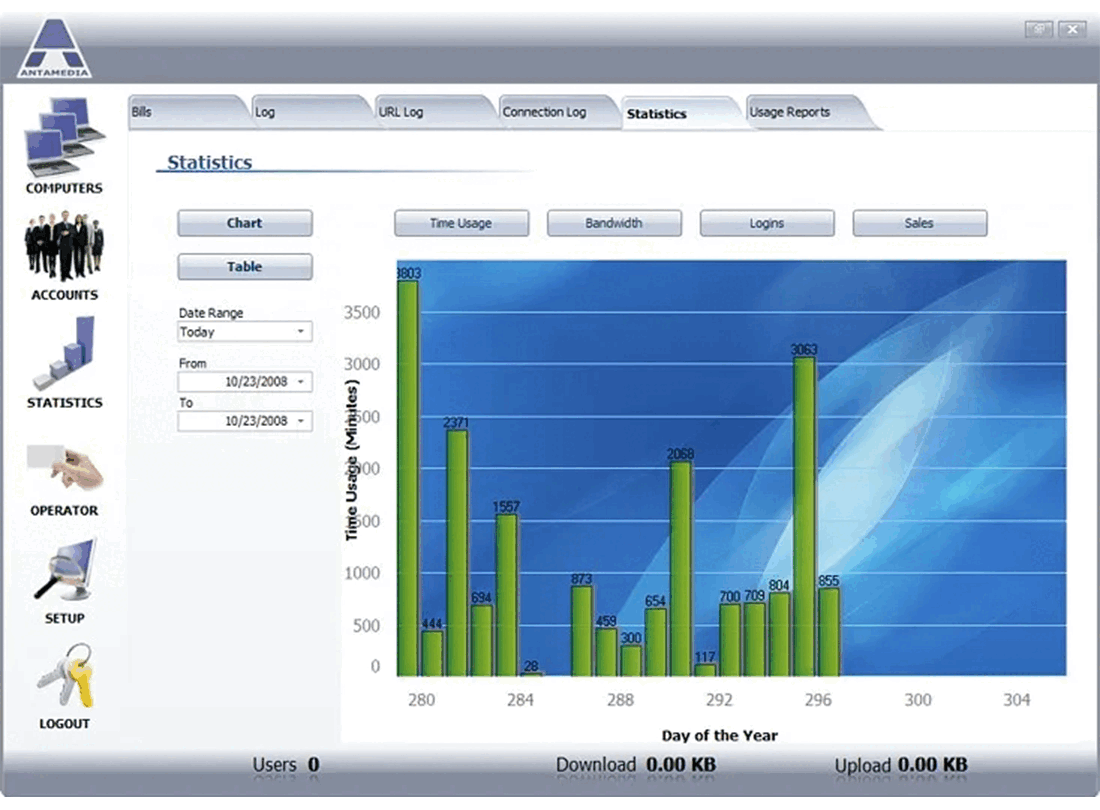1100x810 pixels.
Task: Display the Sales statistics
Action: tap(920, 223)
